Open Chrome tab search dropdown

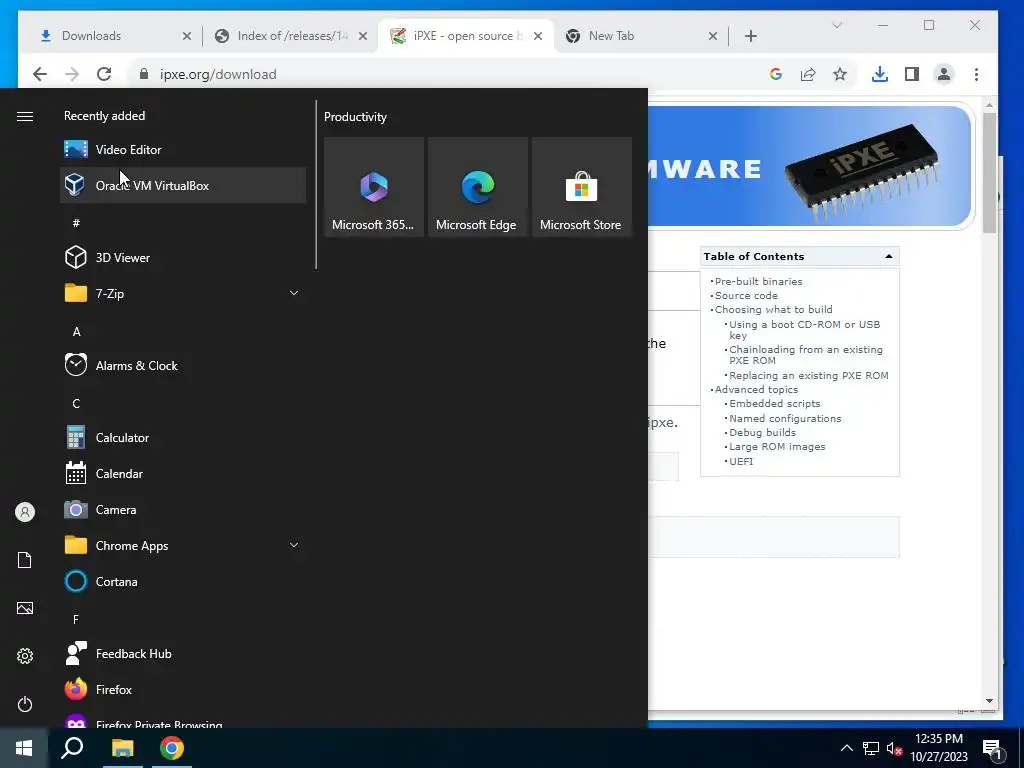pos(837,25)
